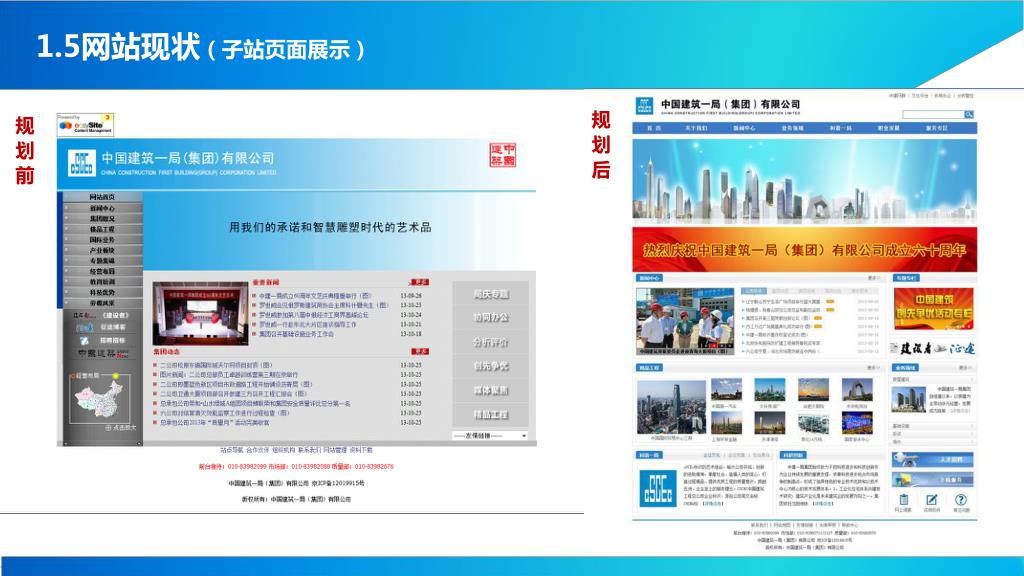The image size is (1024, 576).
Task: Open 新闻中心 in old site left menu
Action: (103, 208)
